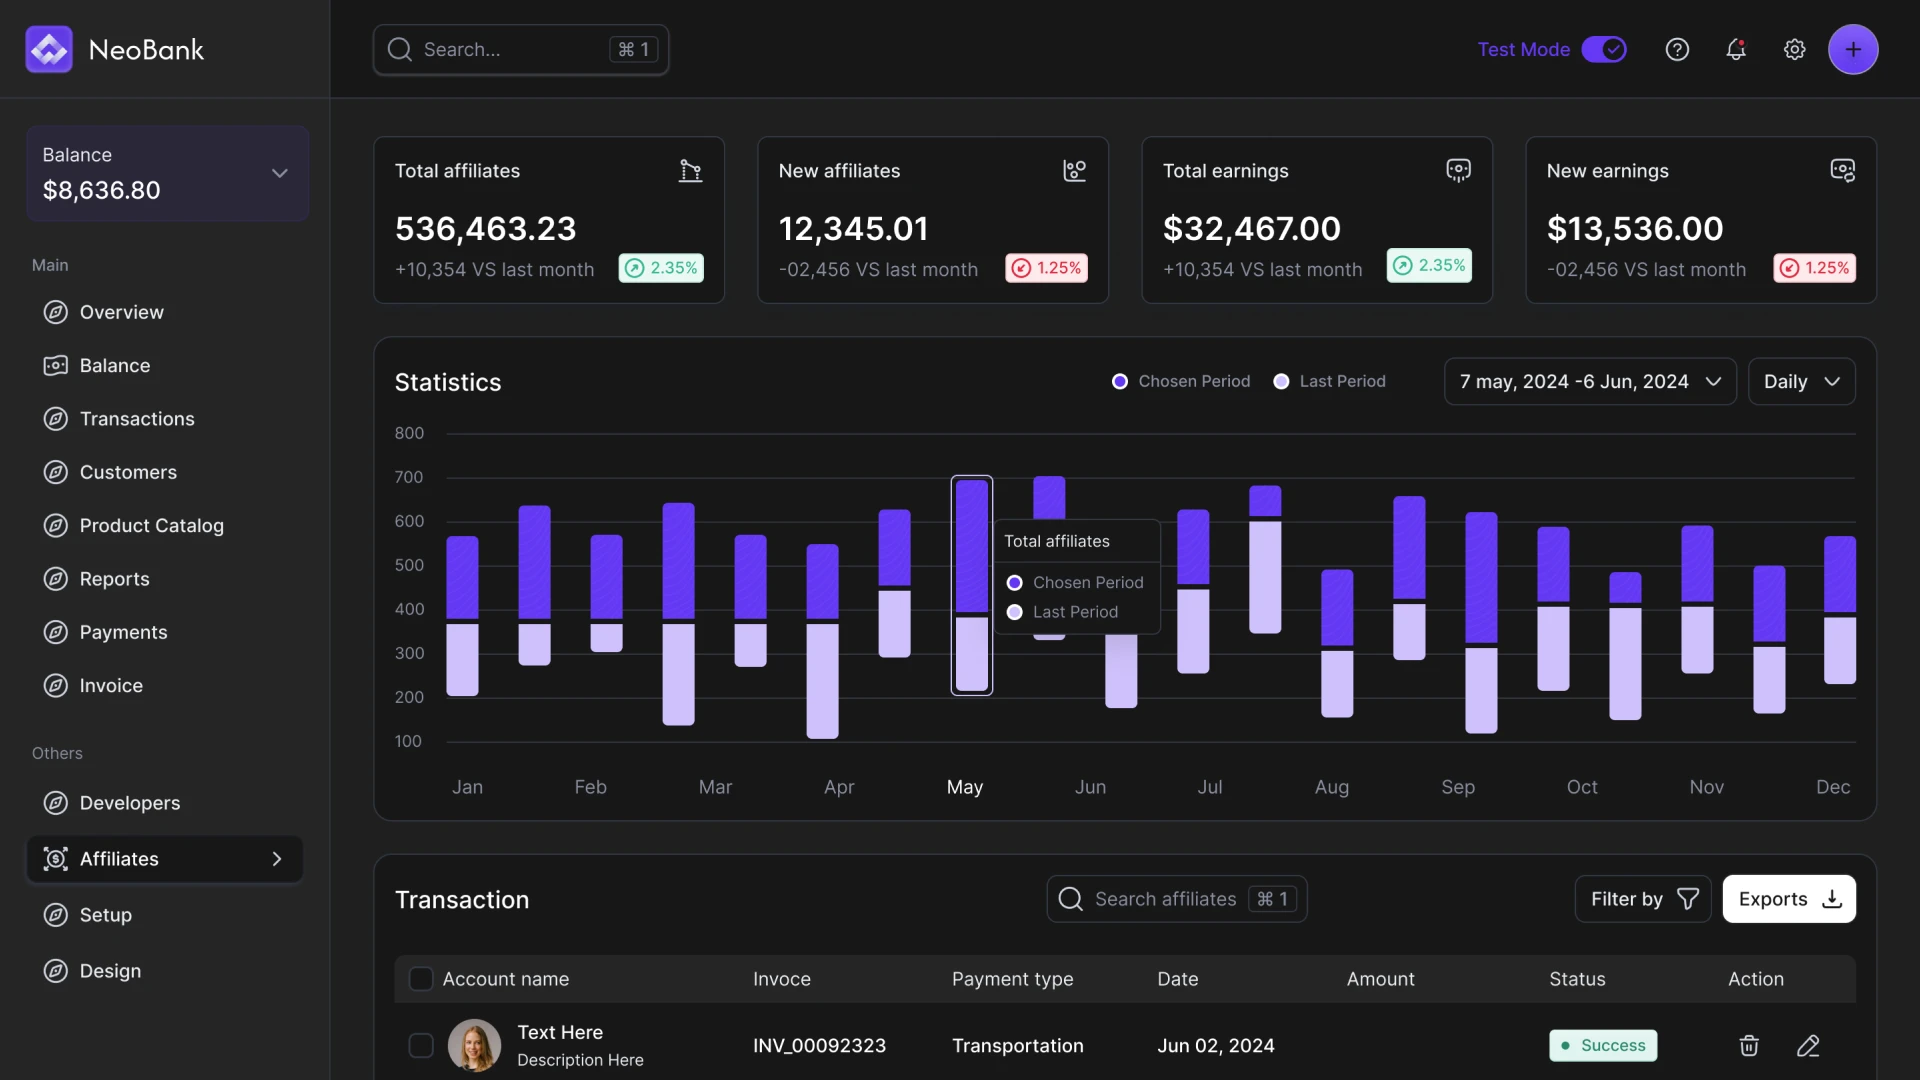Delete the transaction with trash icon
This screenshot has height=1080, width=1920.
pos(1749,1045)
